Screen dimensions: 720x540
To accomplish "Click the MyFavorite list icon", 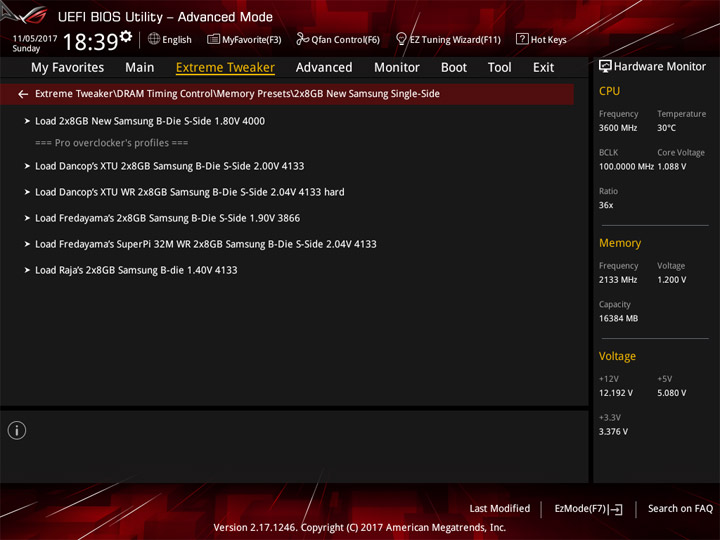I will 213,39.
